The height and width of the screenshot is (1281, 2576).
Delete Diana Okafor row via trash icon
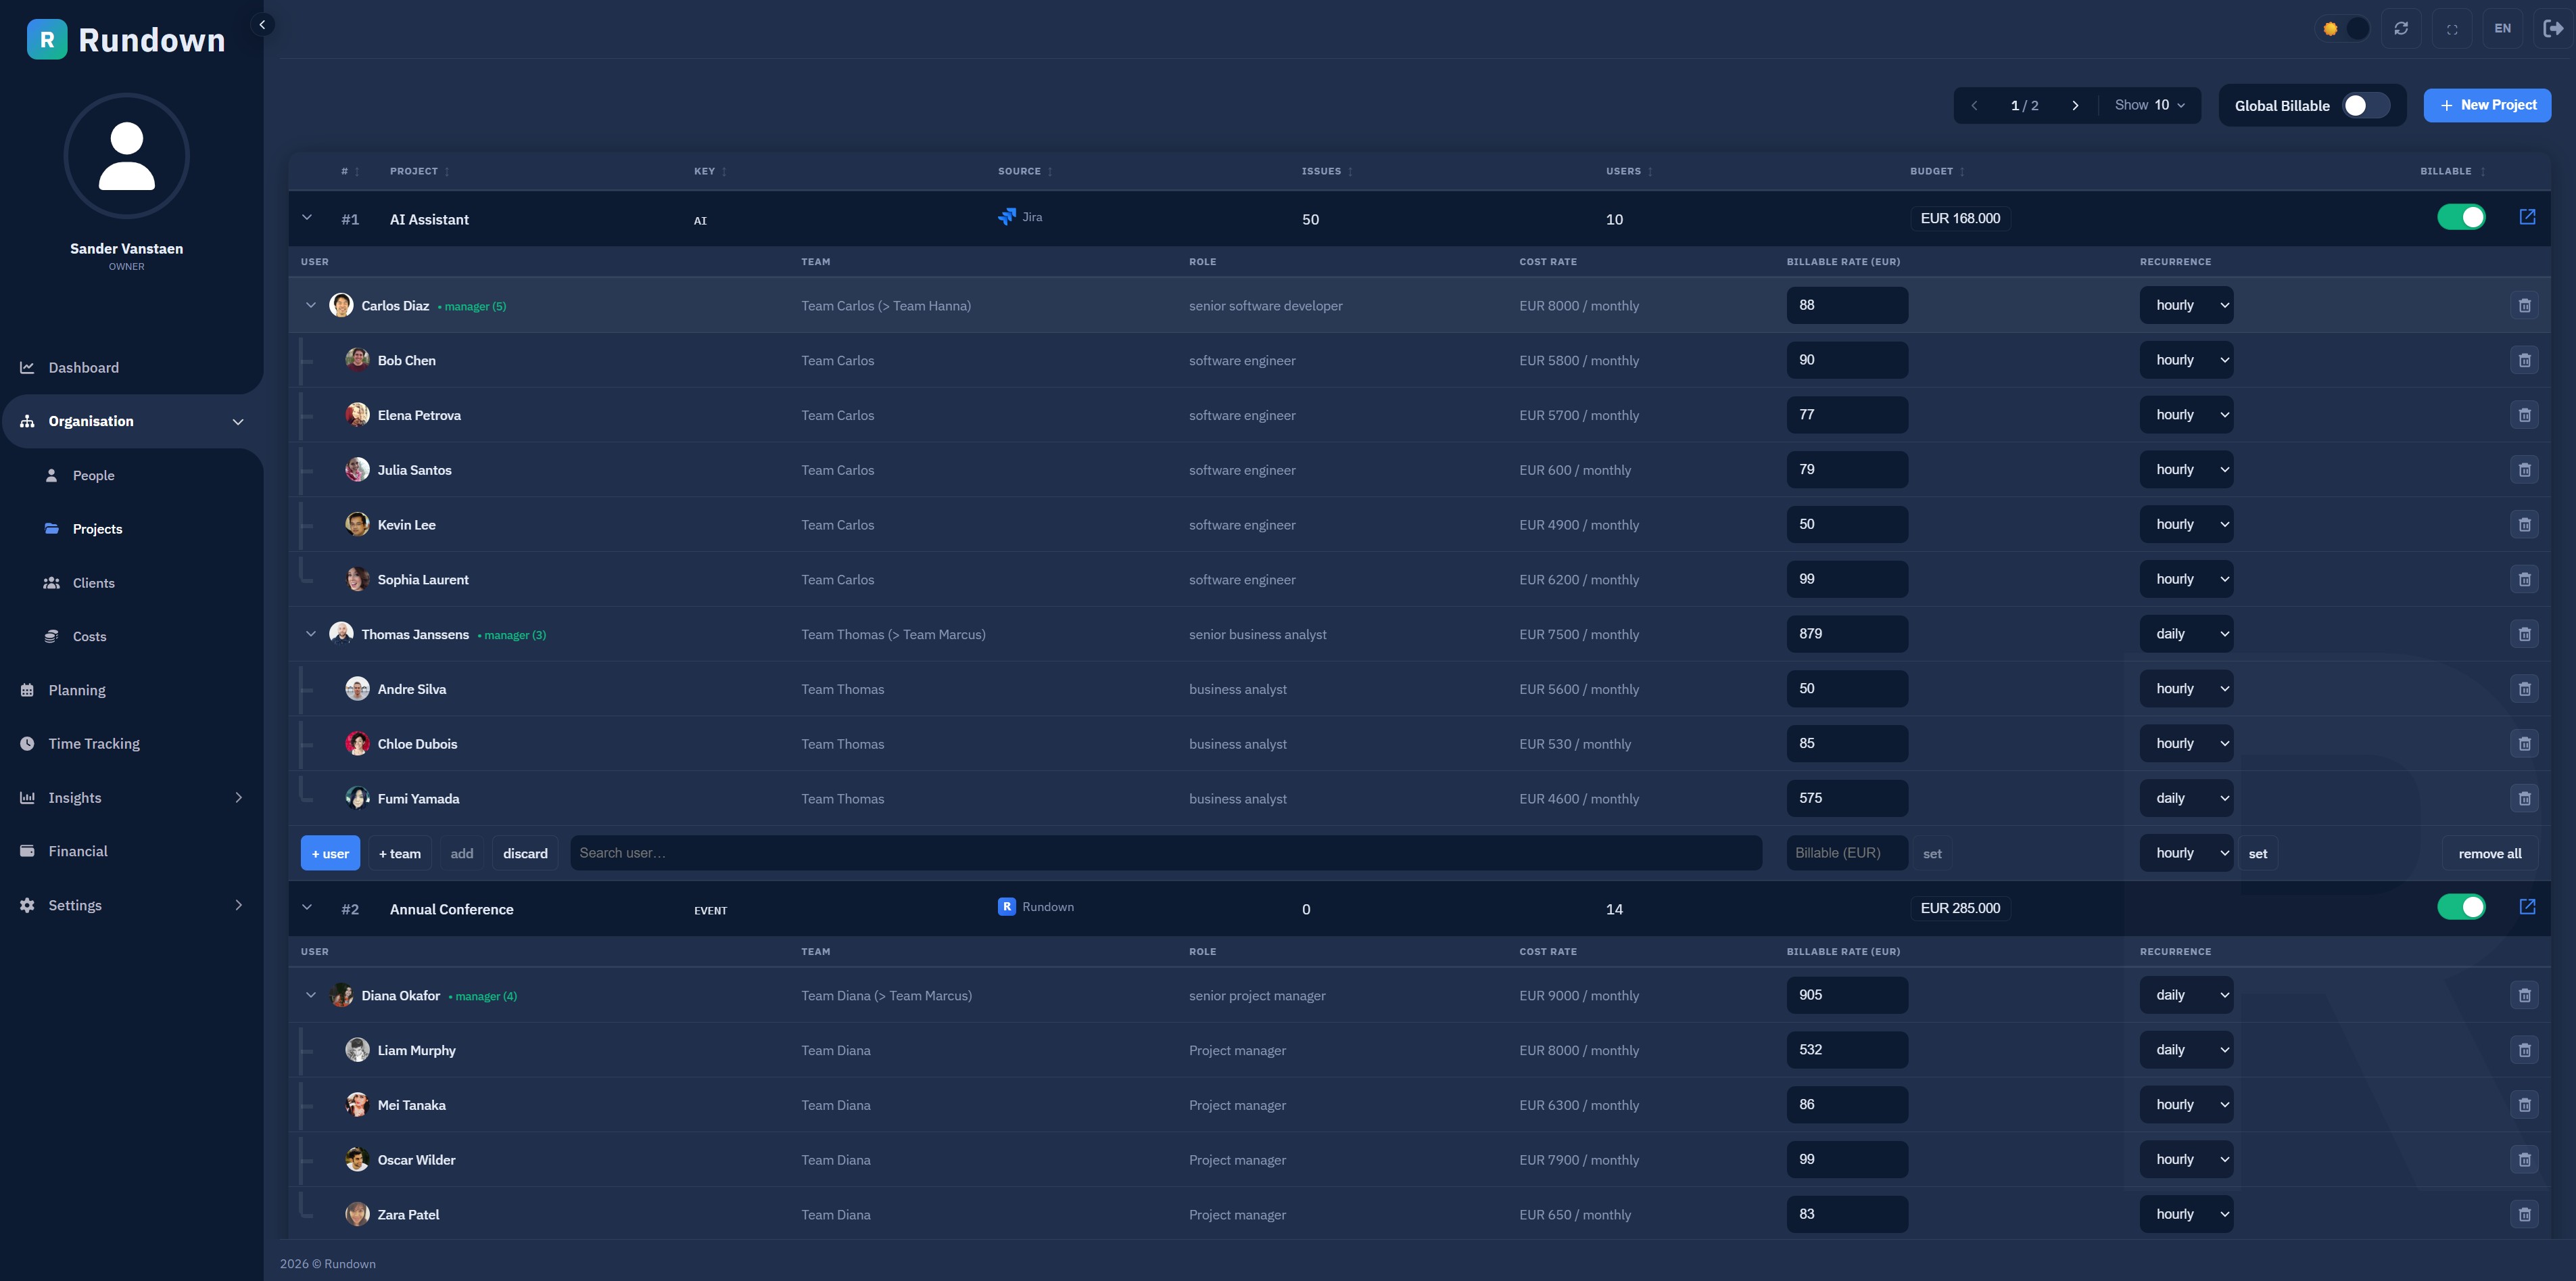2524,996
